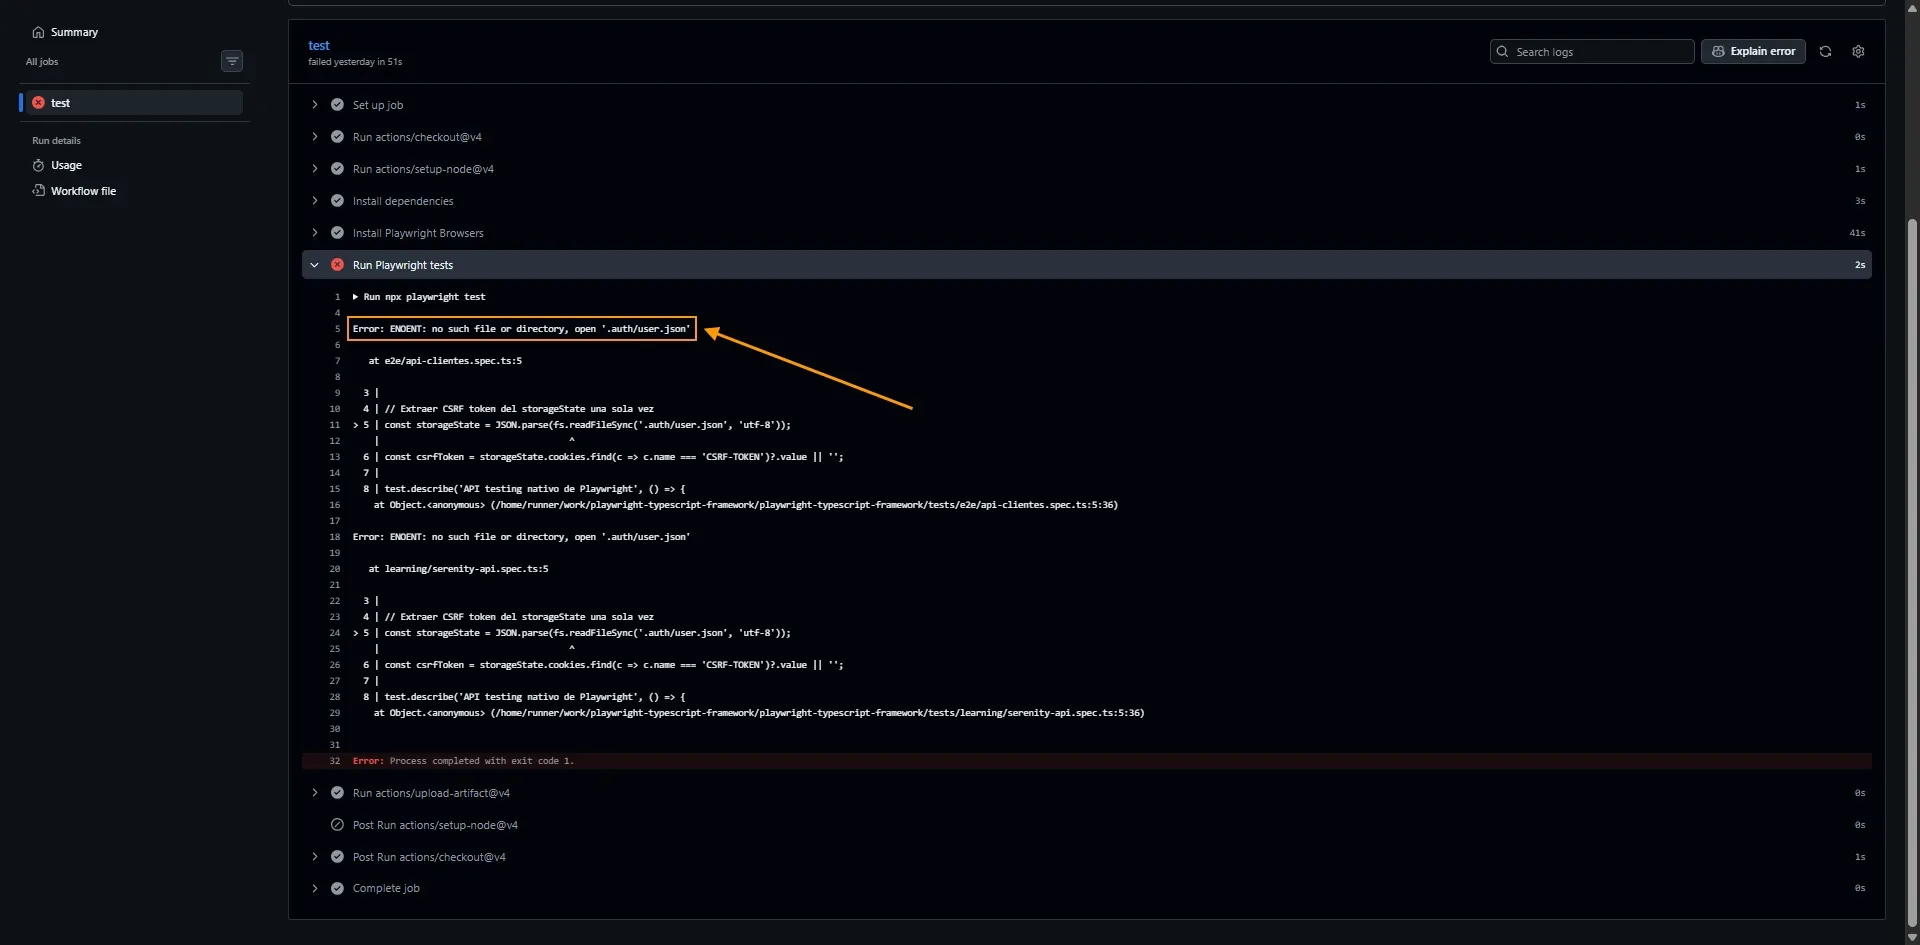Click success check icon for Install Playwright Browsers

pos(337,233)
